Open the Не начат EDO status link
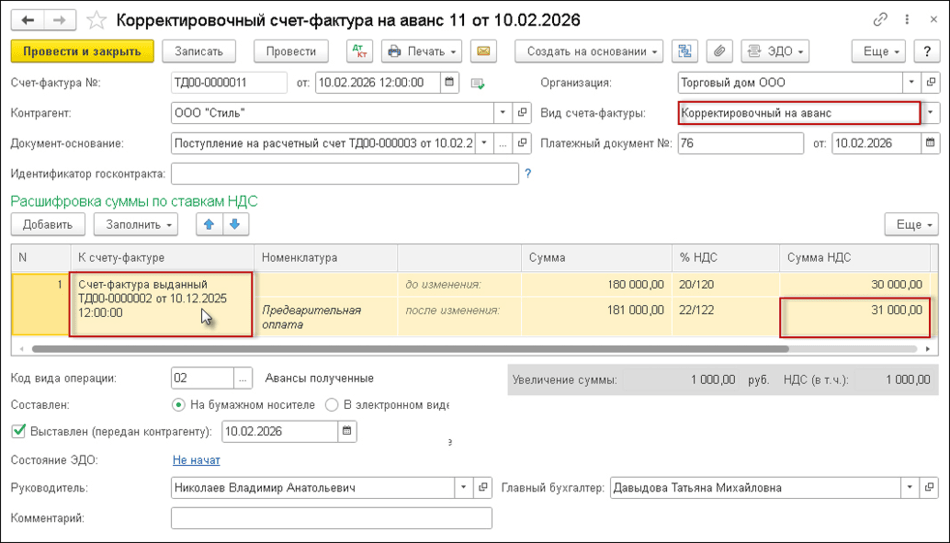 pos(196,460)
